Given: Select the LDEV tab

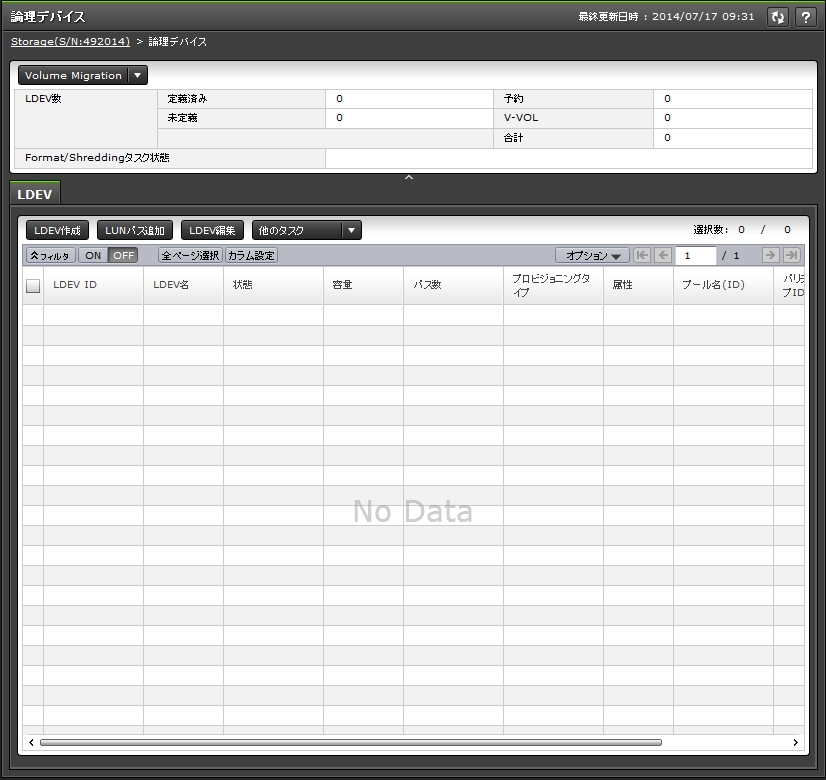Looking at the screenshot, I should pos(35,194).
